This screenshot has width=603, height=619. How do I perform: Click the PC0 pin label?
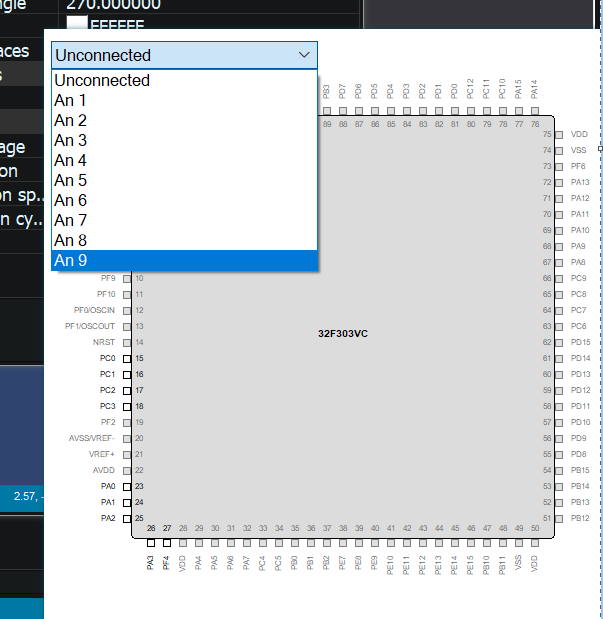[107, 358]
